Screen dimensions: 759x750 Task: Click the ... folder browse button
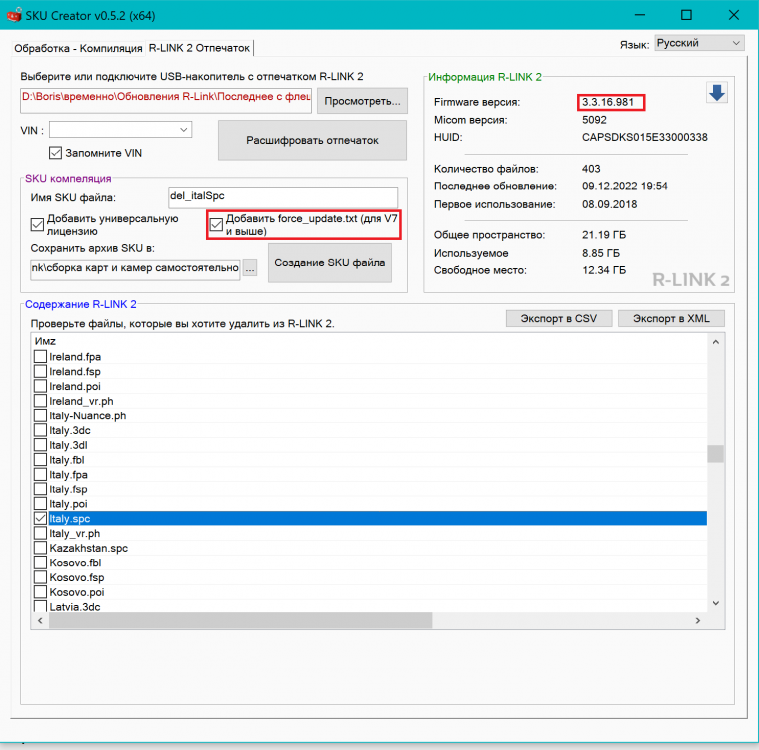point(250,268)
